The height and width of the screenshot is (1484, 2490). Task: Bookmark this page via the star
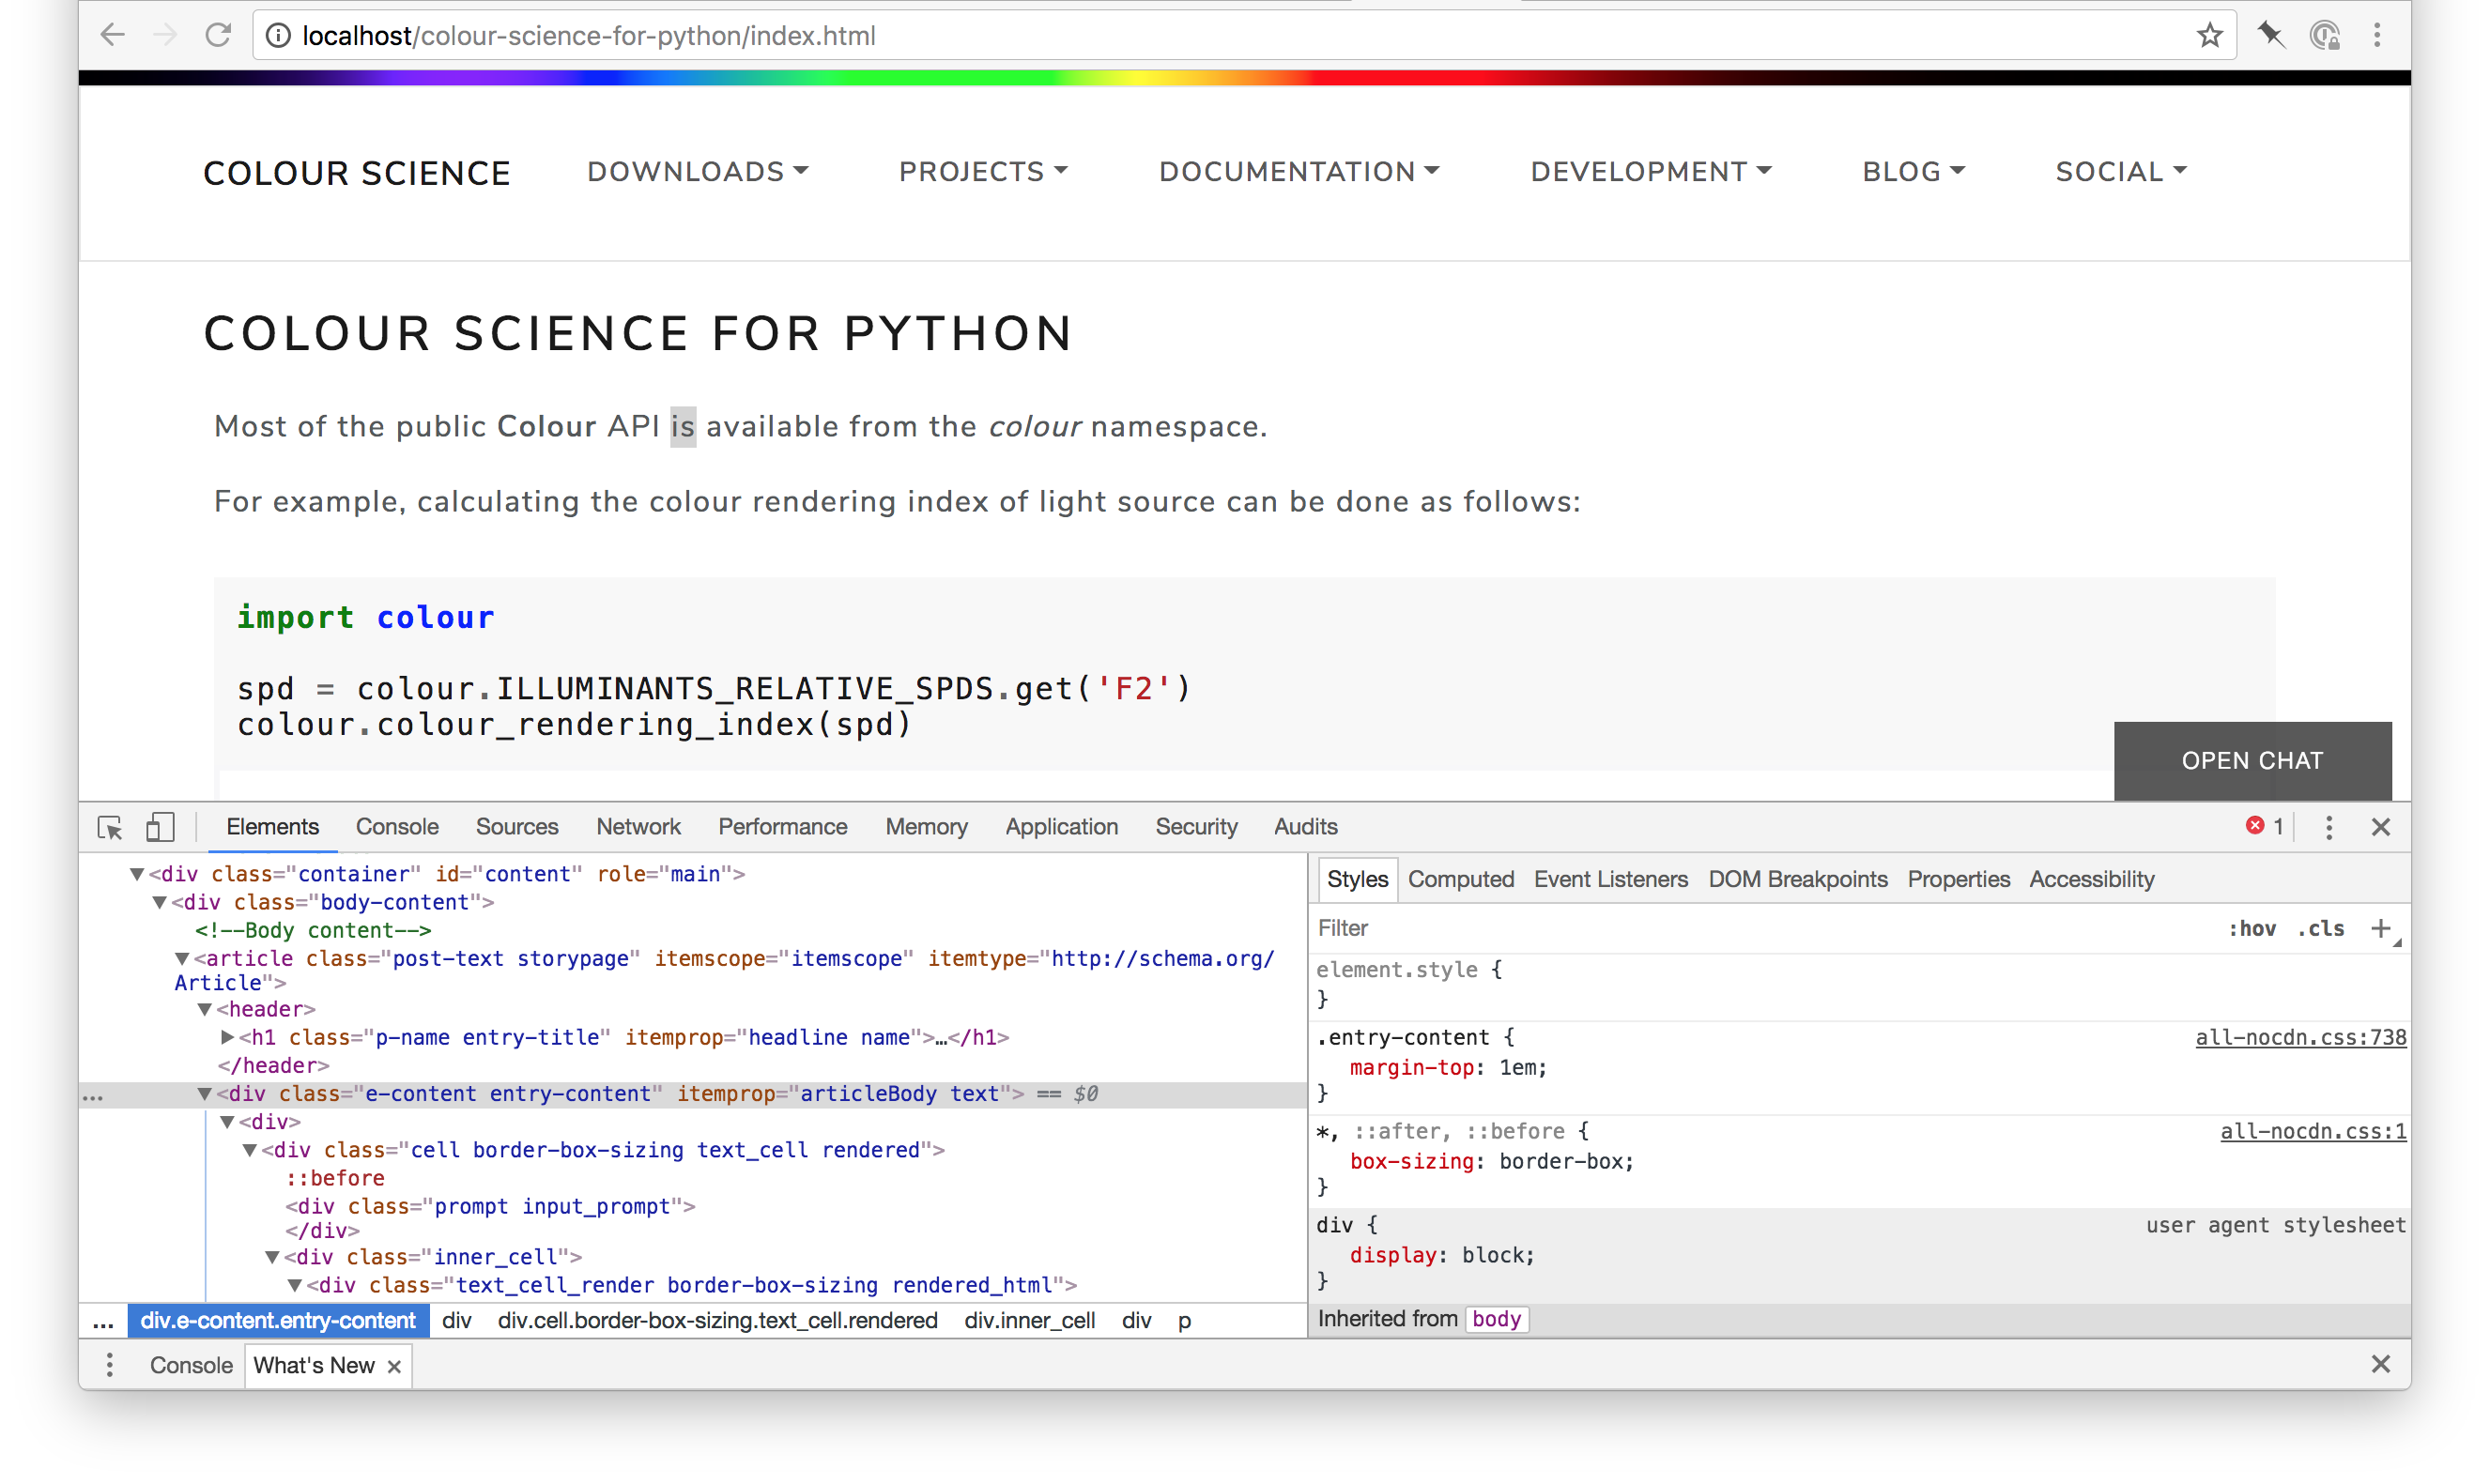tap(2210, 35)
